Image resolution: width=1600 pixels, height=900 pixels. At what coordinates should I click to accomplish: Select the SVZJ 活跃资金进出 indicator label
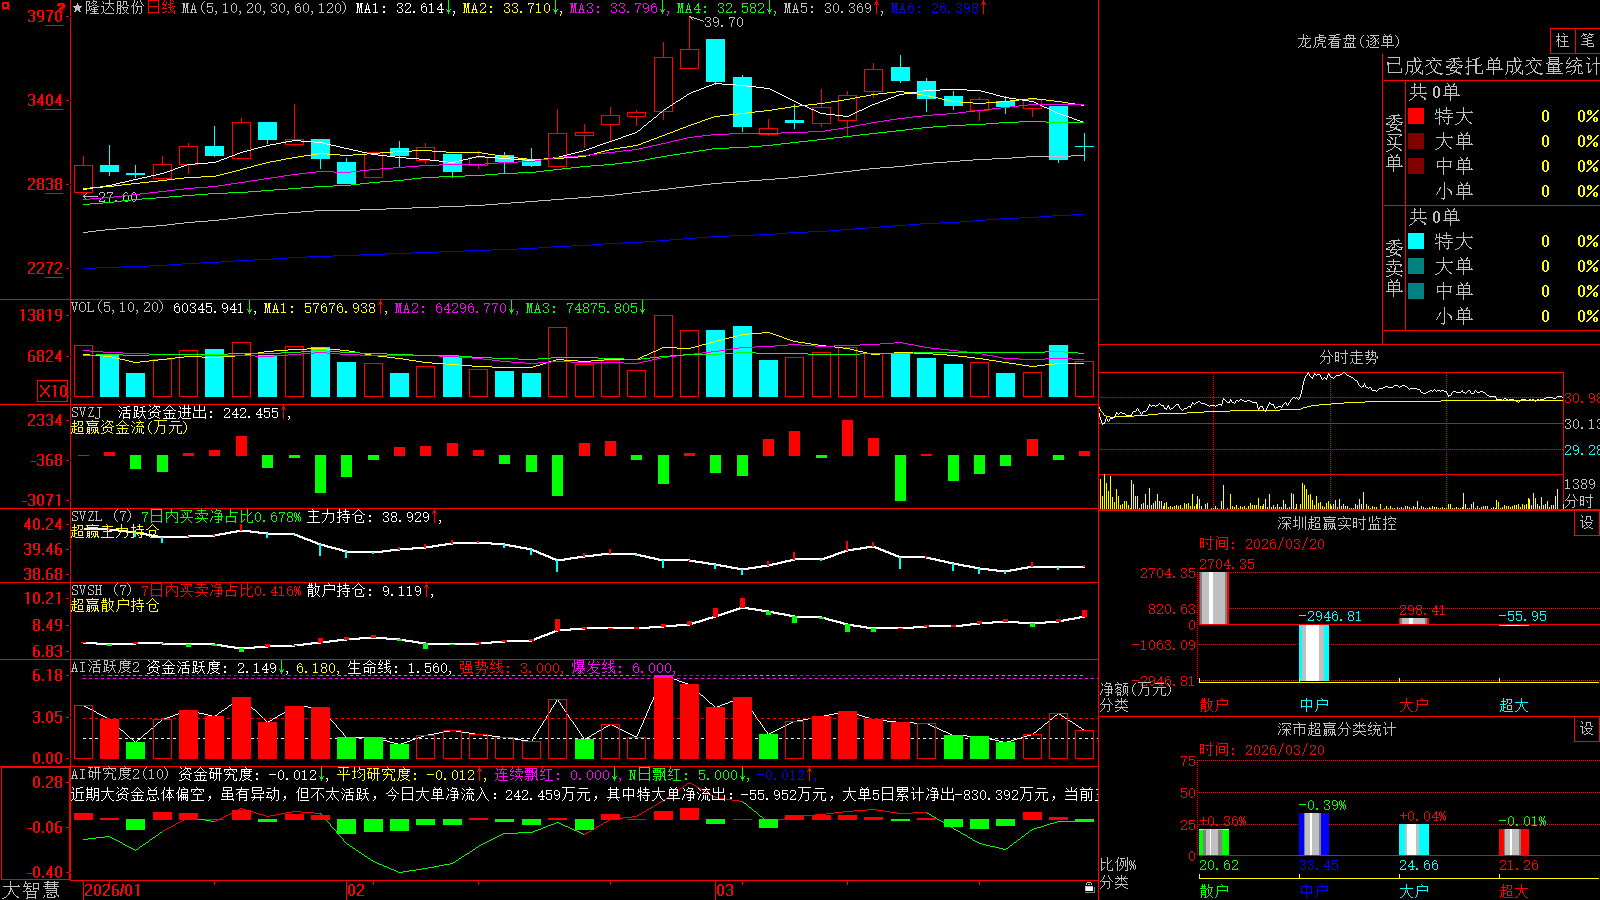click(144, 413)
